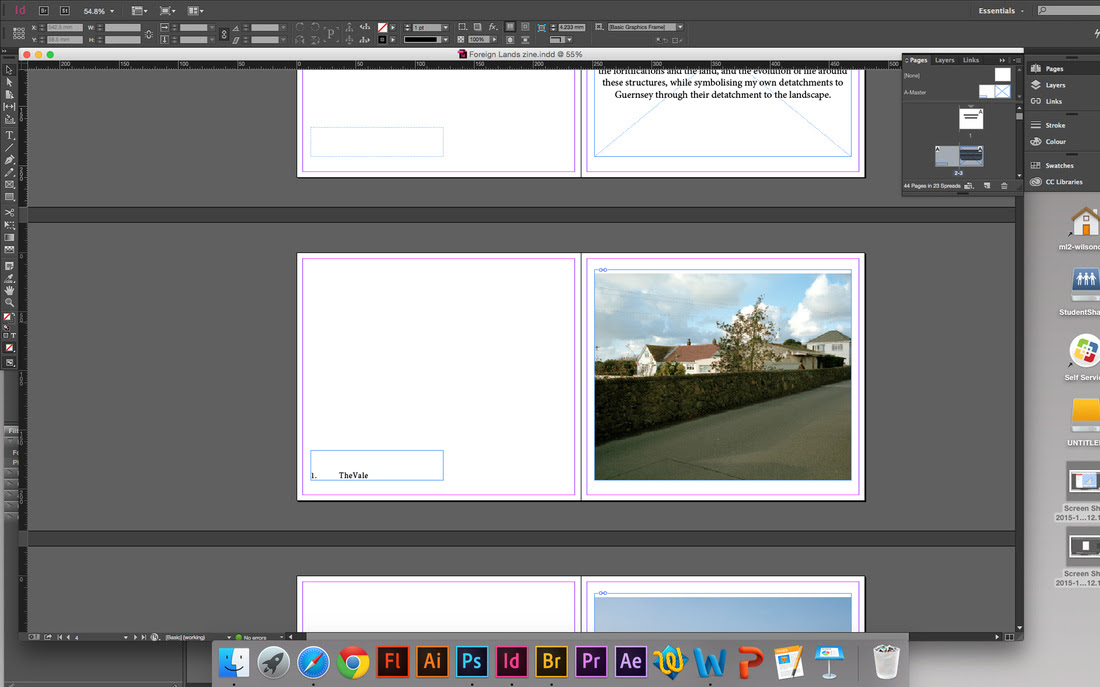
Task: Open Swatches panel from dock
Action: click(x=1052, y=166)
